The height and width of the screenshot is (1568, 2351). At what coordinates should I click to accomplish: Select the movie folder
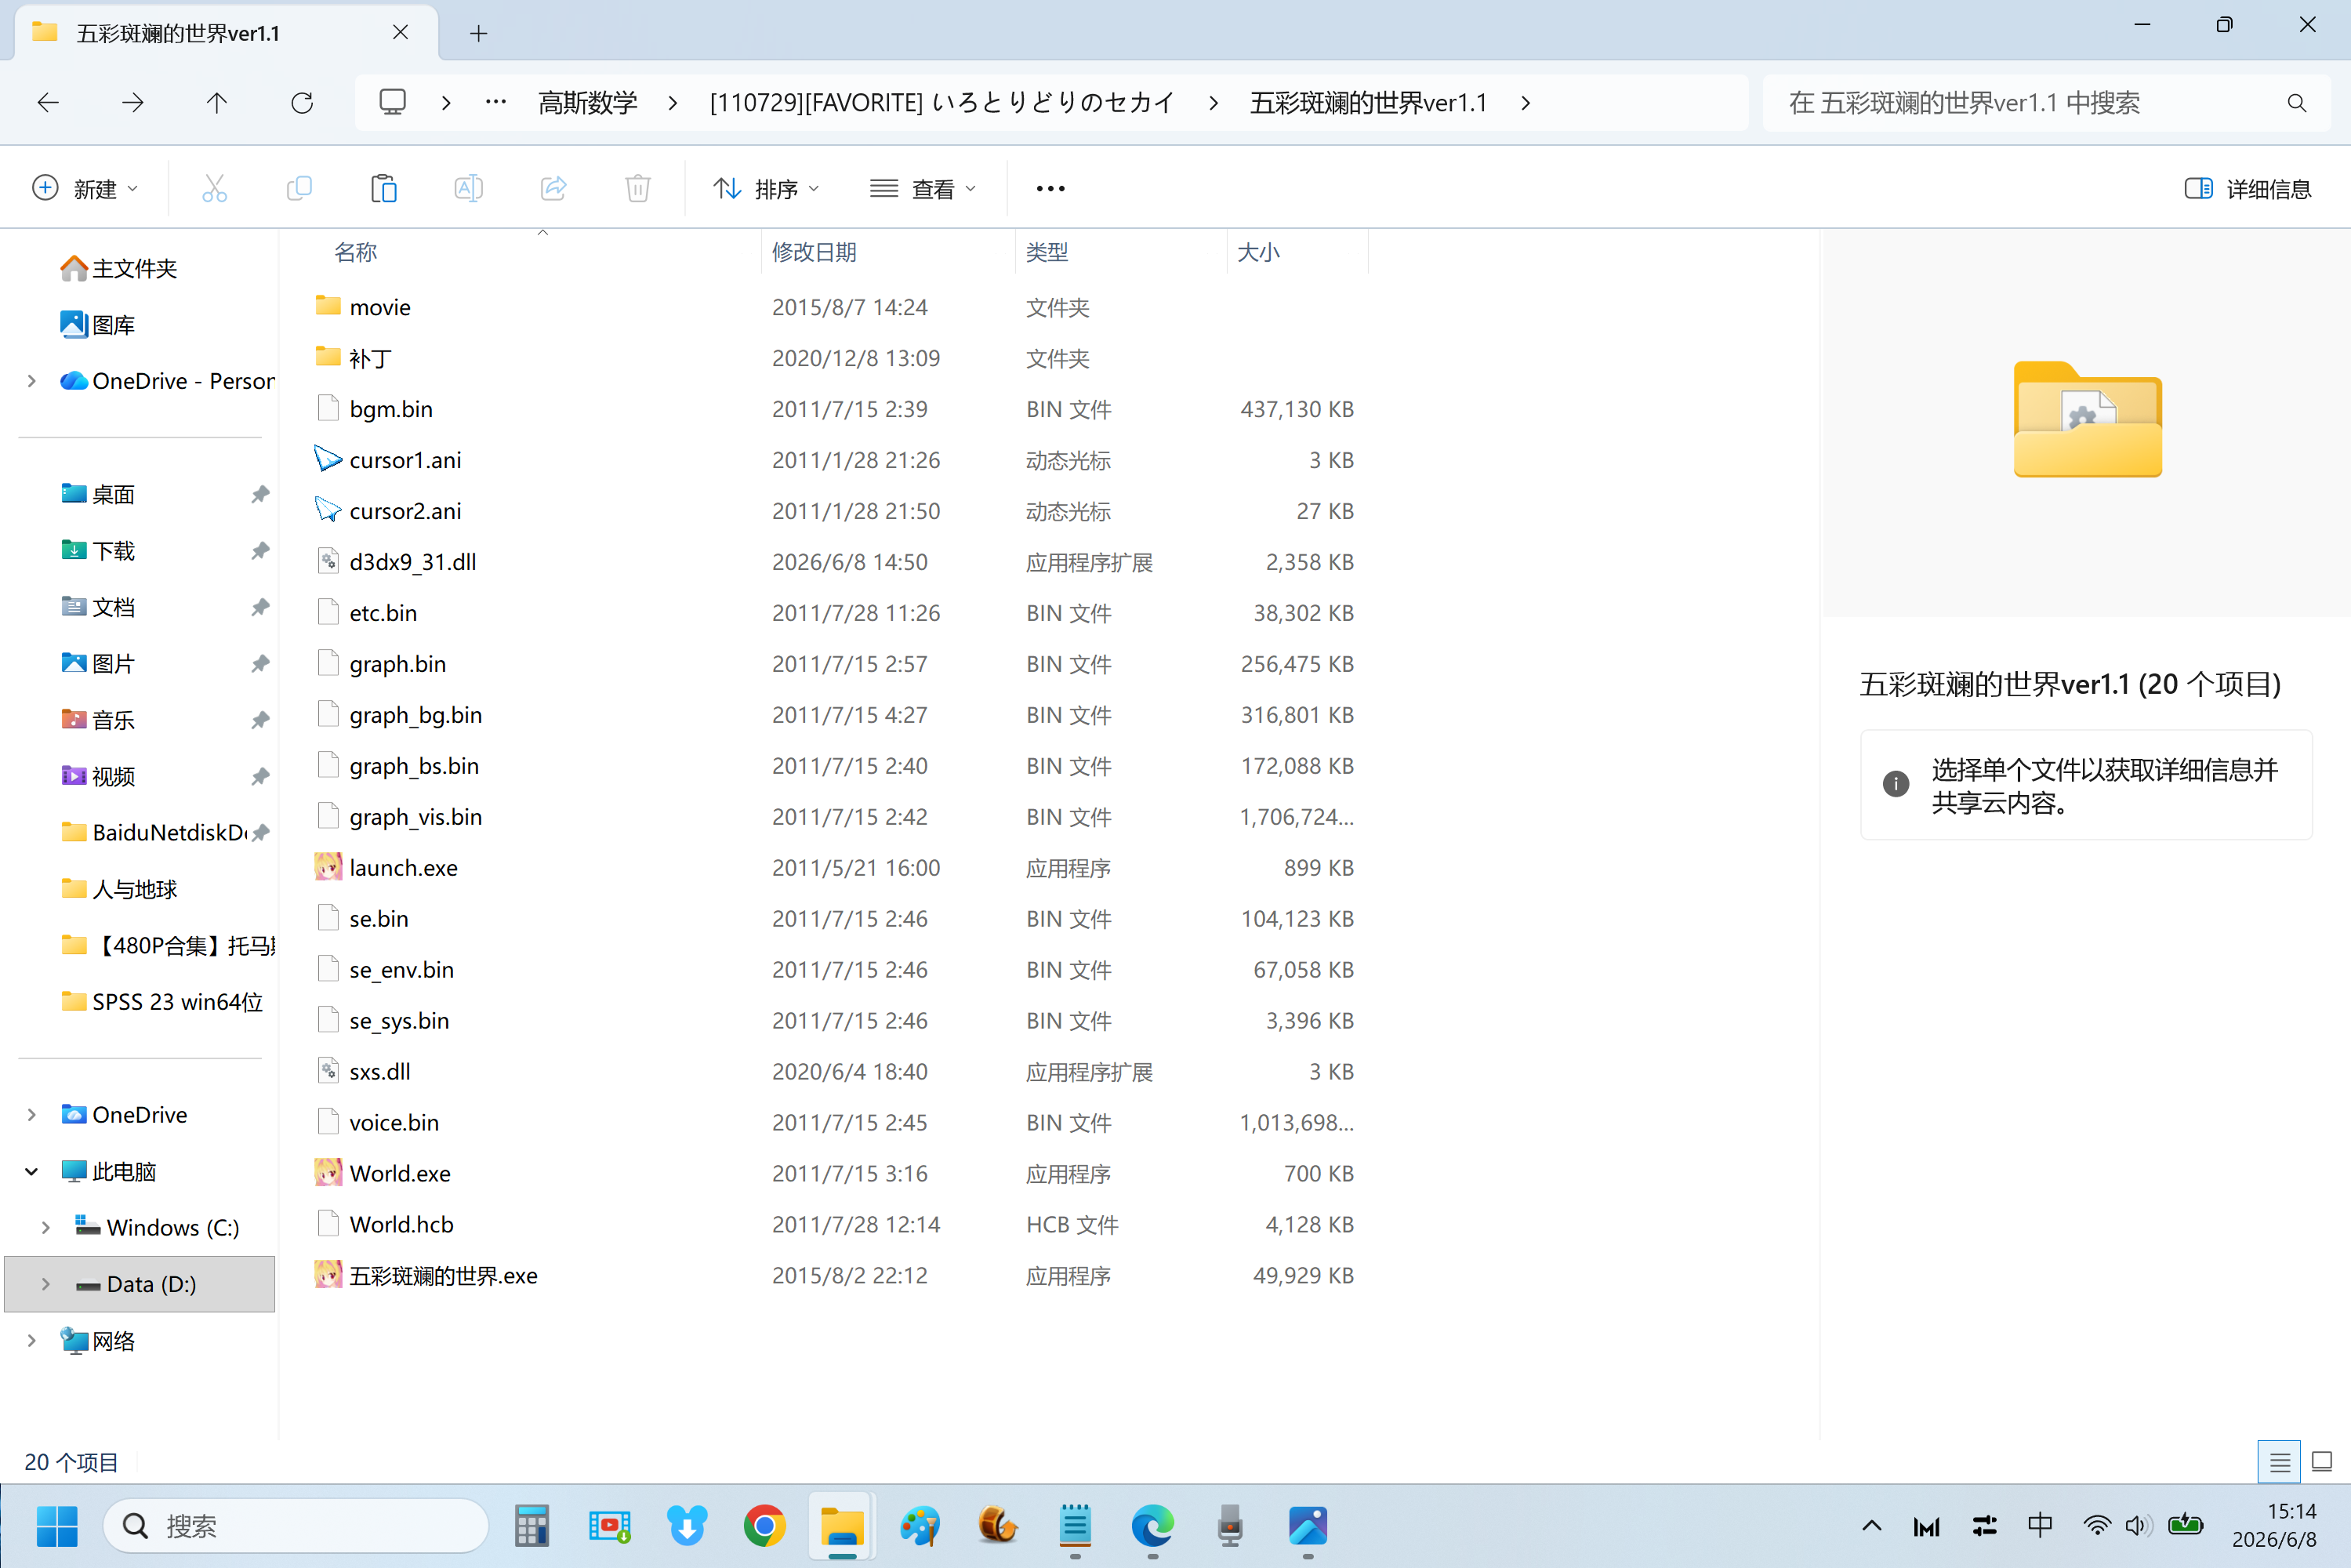(380, 307)
